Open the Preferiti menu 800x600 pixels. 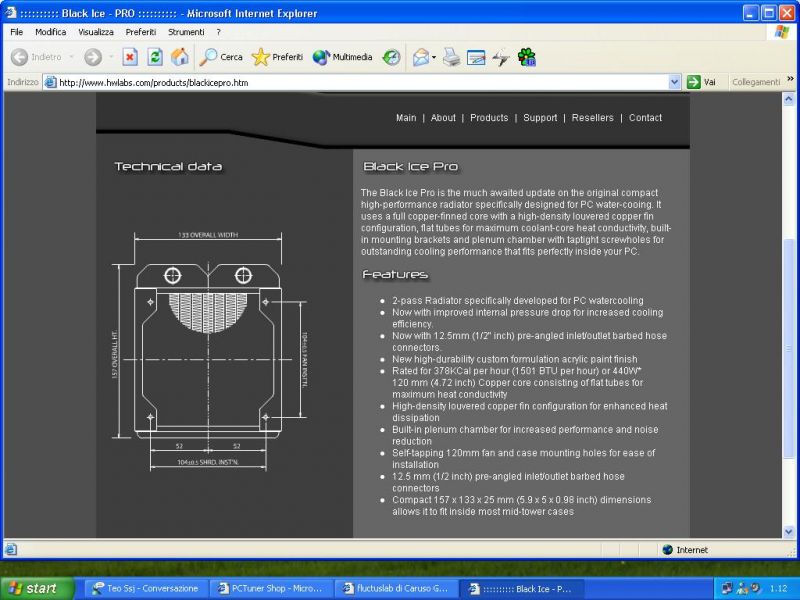(141, 32)
